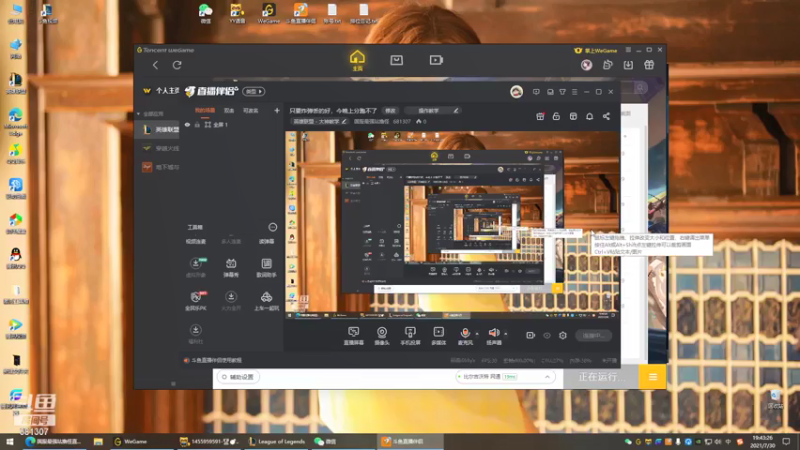Open 福利社 tool
Image resolution: width=800 pixels, height=450 pixels.
pos(196,334)
